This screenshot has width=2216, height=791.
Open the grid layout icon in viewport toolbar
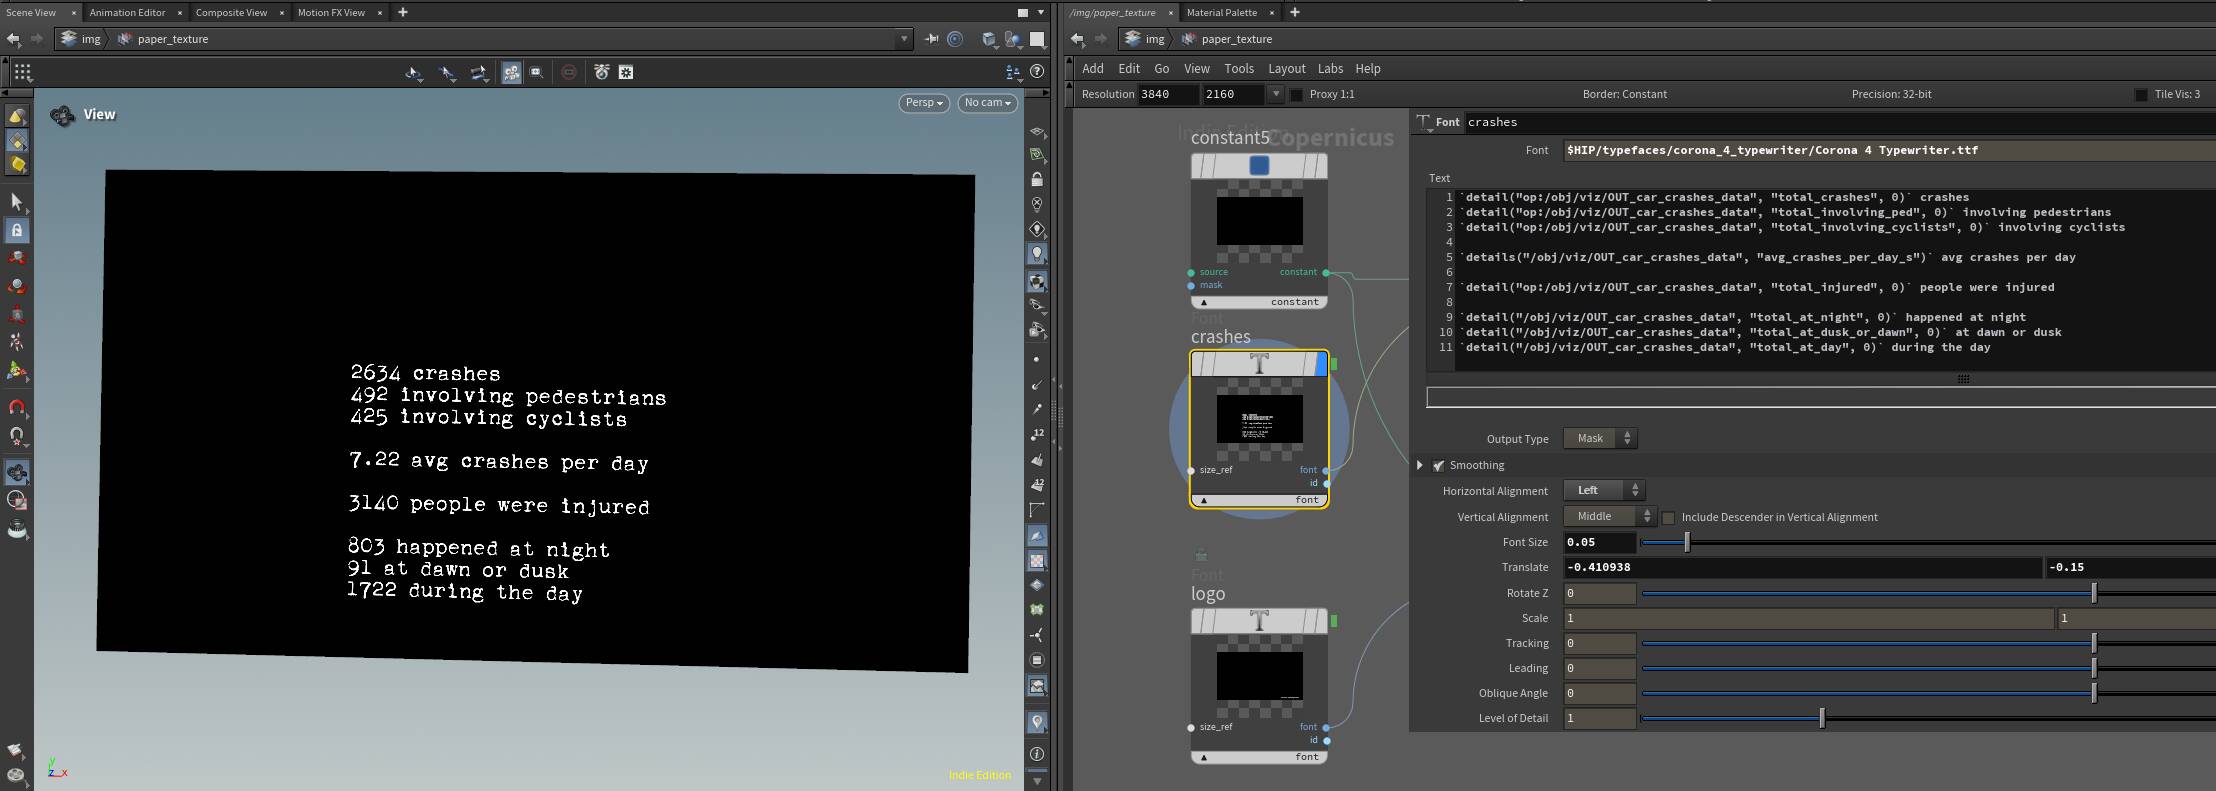click(x=22, y=72)
